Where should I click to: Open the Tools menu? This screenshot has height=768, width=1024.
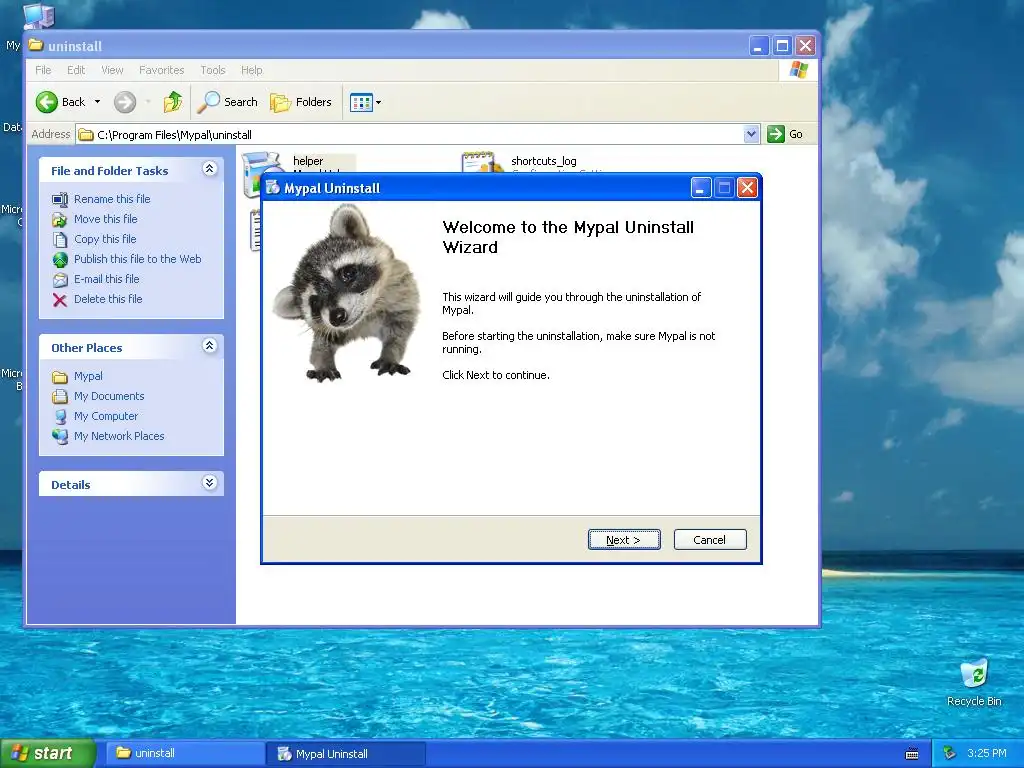click(213, 70)
